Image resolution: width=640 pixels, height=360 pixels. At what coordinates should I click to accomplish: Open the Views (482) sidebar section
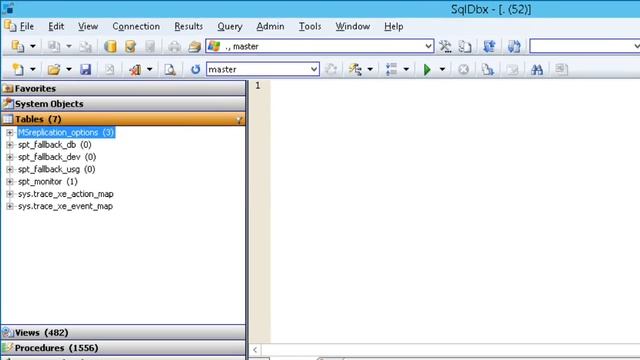click(x=123, y=333)
